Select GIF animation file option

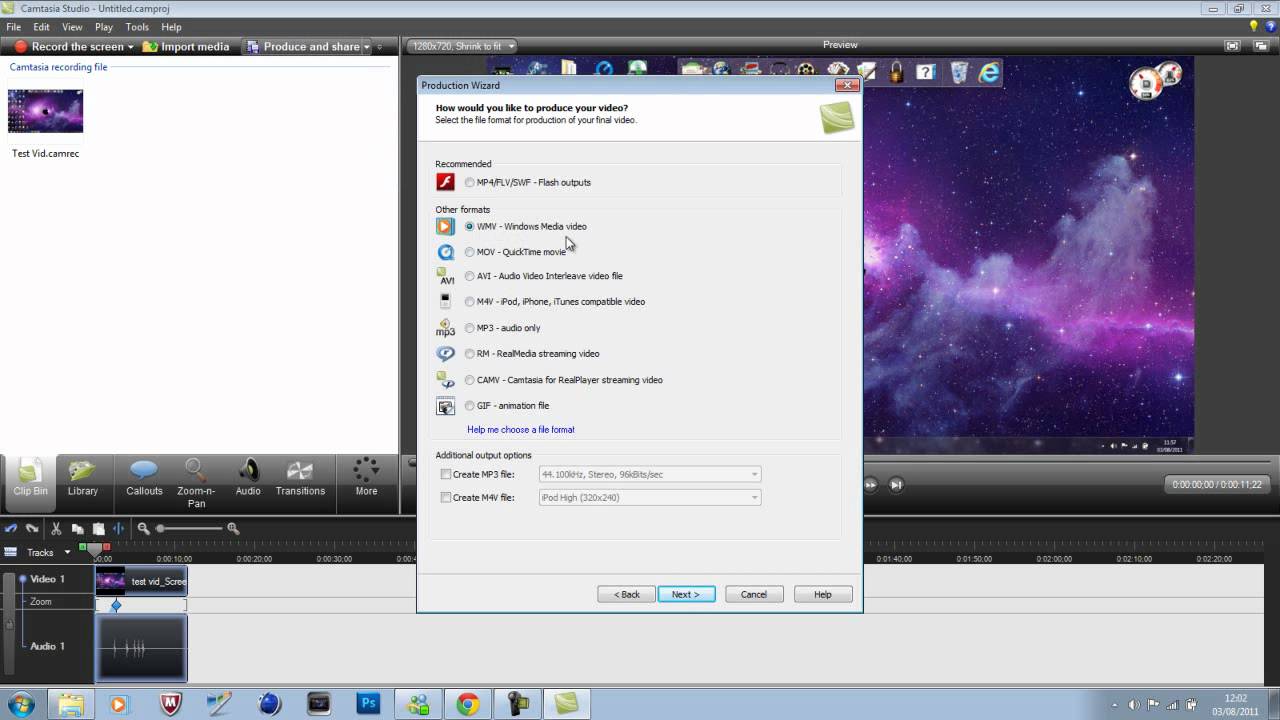tap(469, 405)
